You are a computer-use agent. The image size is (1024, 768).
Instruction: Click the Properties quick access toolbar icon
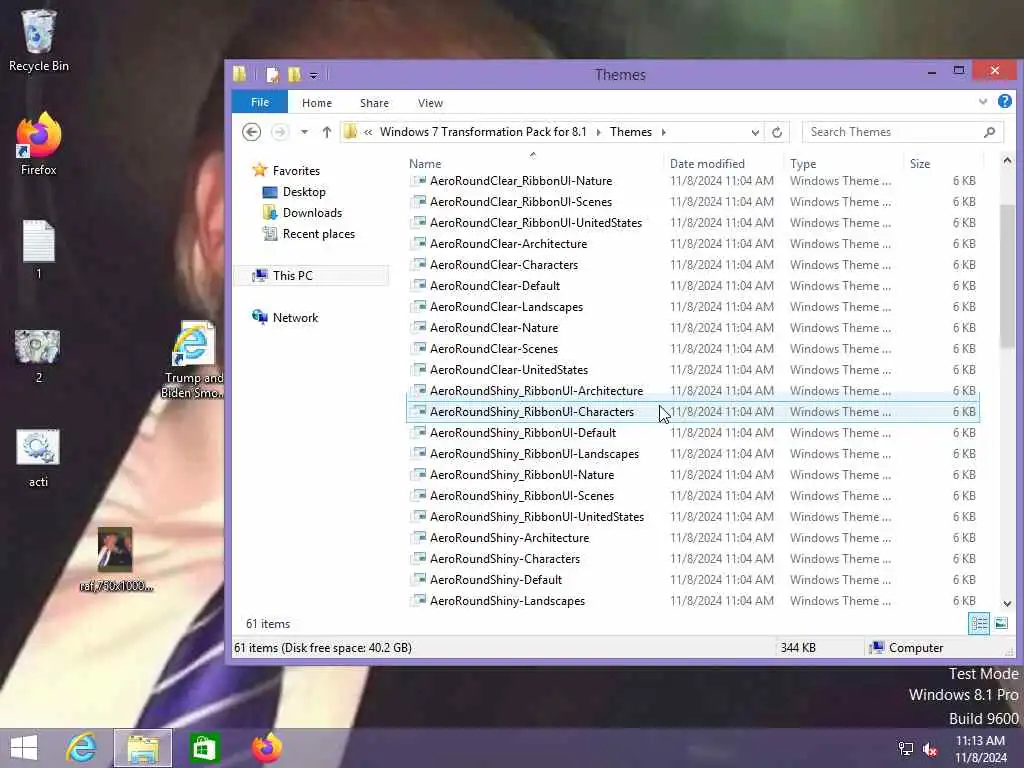pos(272,74)
